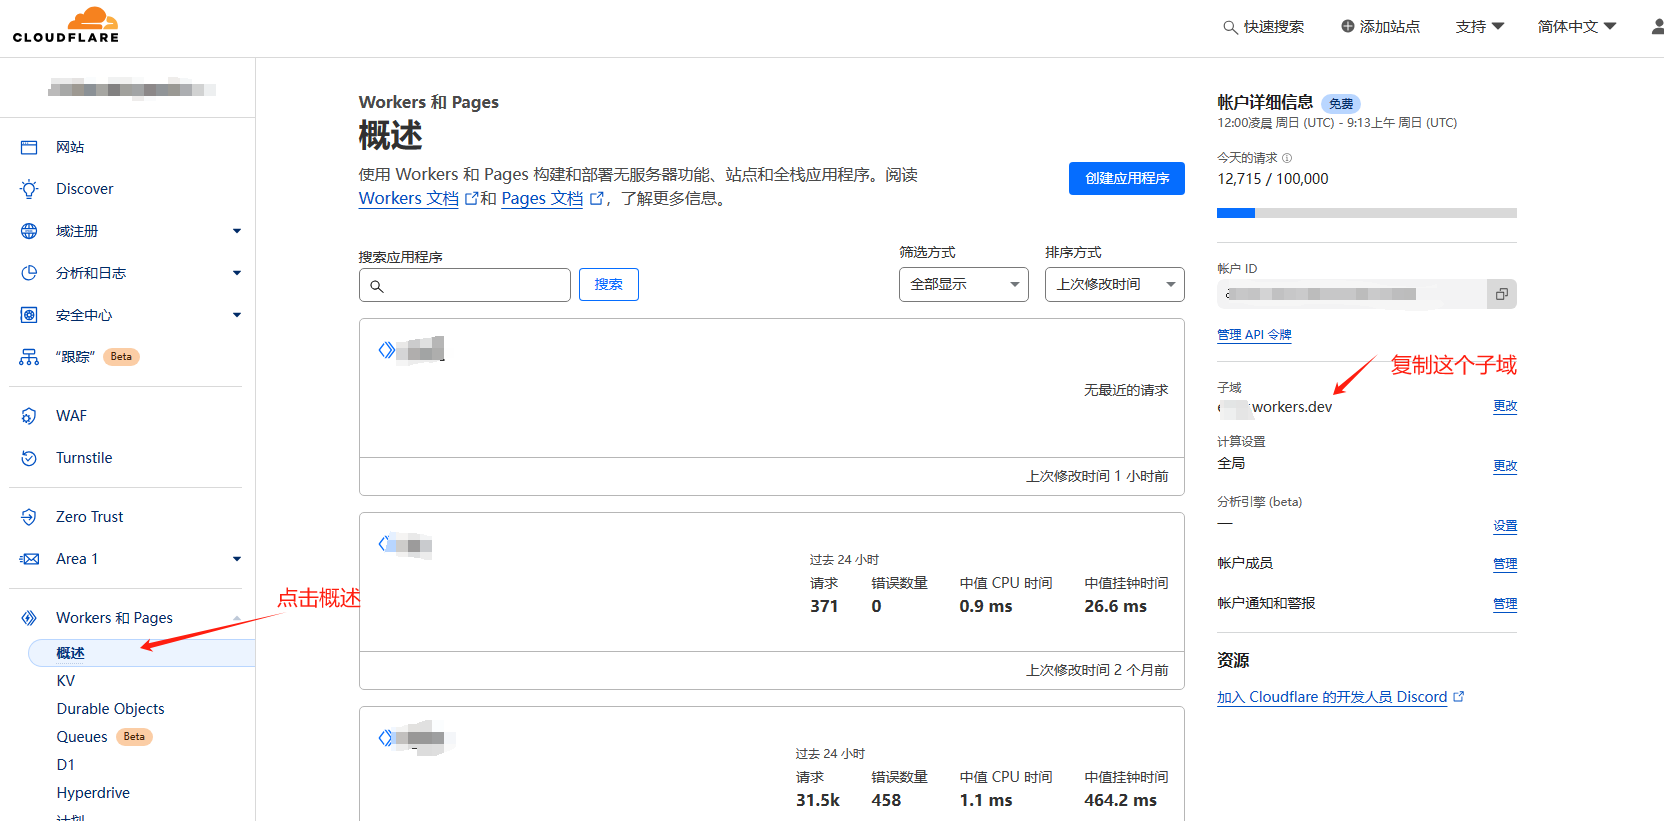
Task: Click the 分析和日志 chart icon
Action: (29, 273)
